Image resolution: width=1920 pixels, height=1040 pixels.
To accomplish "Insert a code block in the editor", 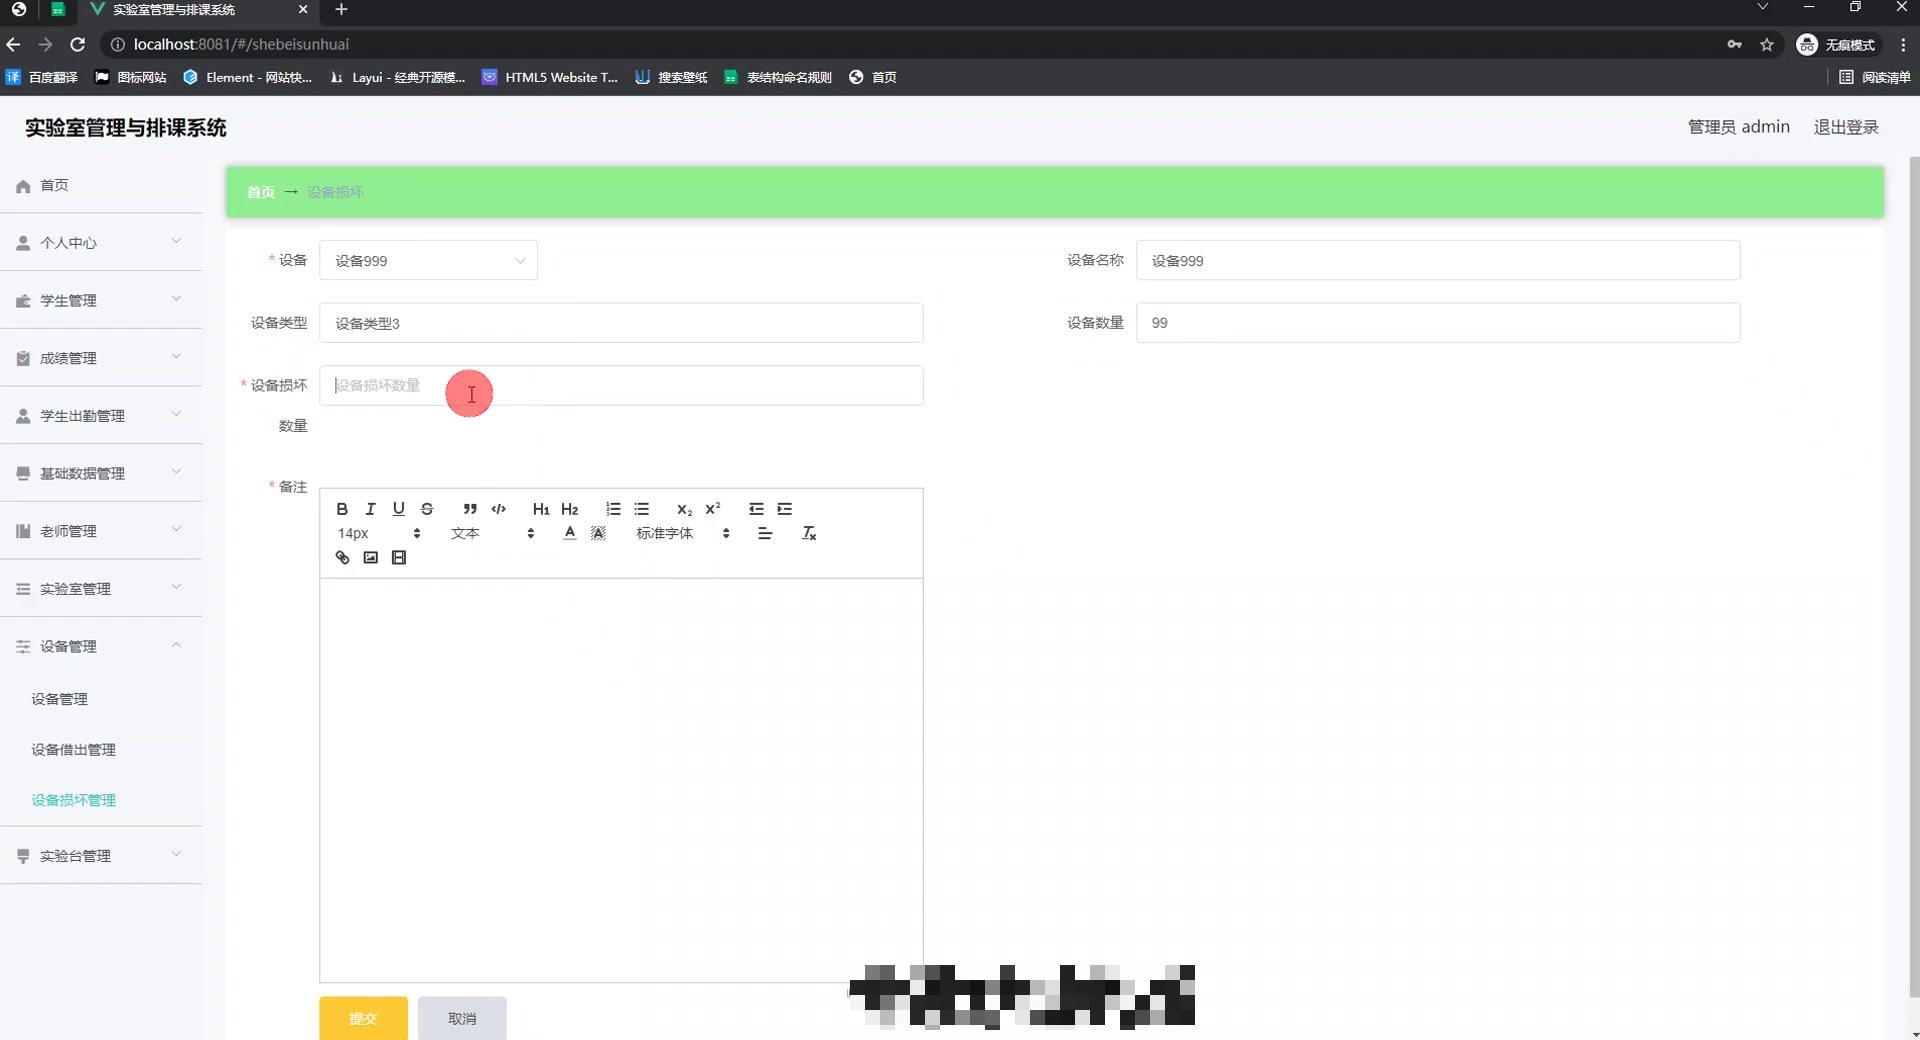I will 498,510.
